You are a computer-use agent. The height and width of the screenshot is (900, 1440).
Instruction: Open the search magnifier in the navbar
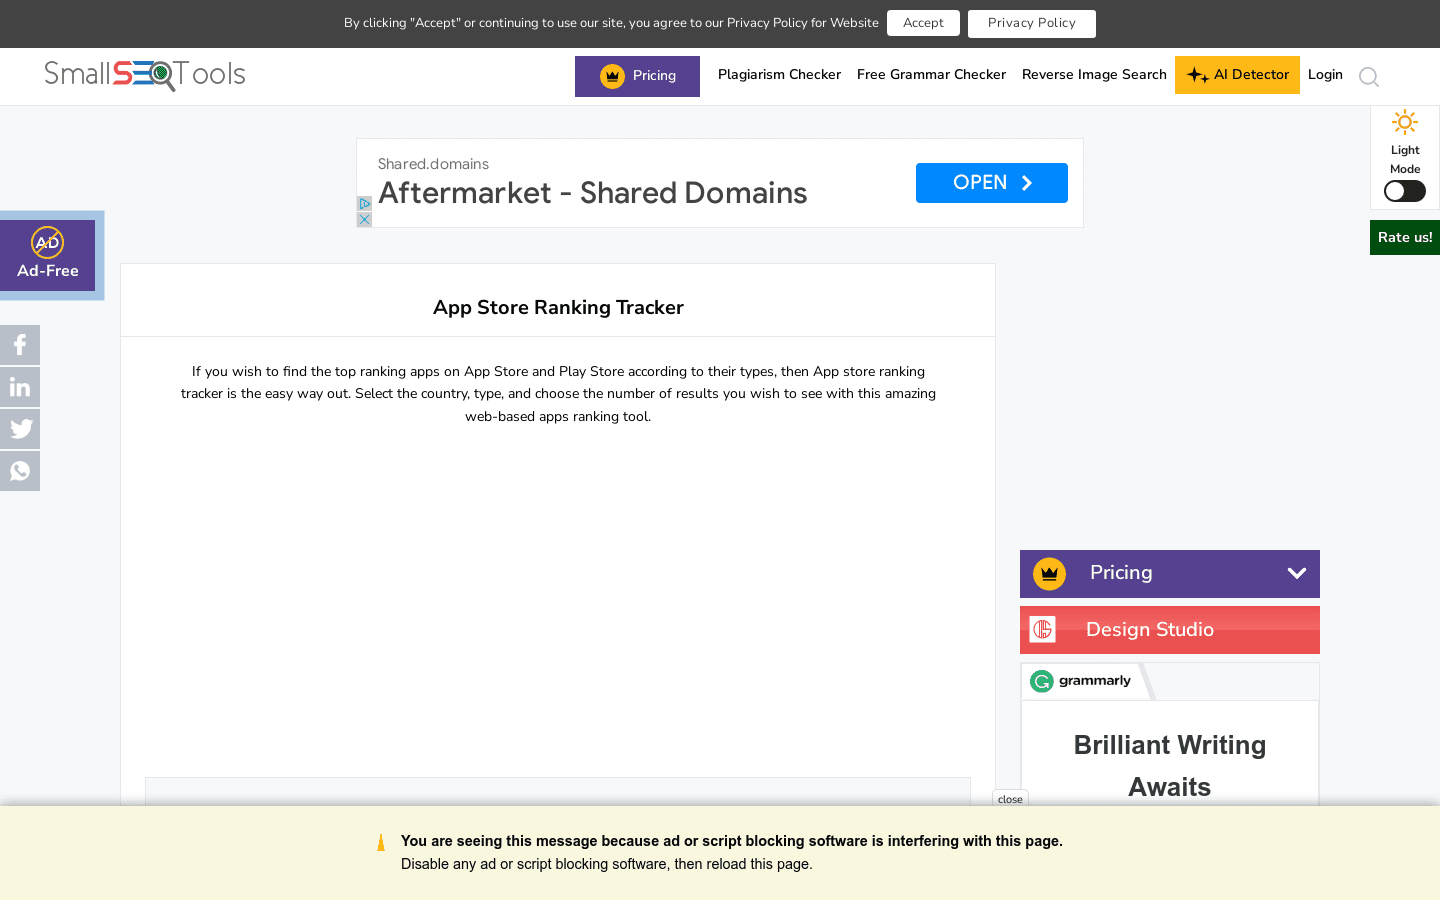(1368, 77)
